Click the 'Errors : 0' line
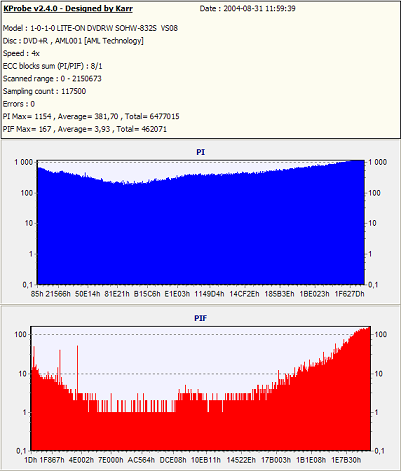401x471 pixels. 19,104
